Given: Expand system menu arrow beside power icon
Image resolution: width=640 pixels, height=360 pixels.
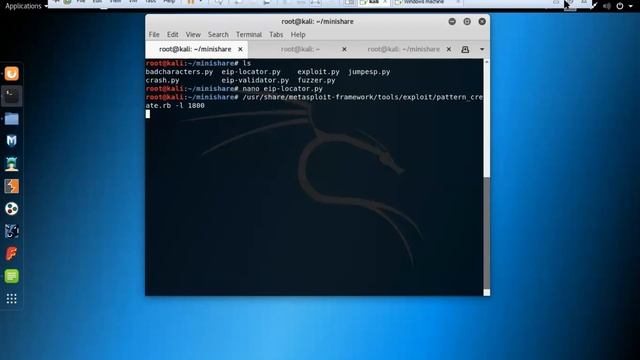Looking at the screenshot, I should pyautogui.click(x=631, y=6).
